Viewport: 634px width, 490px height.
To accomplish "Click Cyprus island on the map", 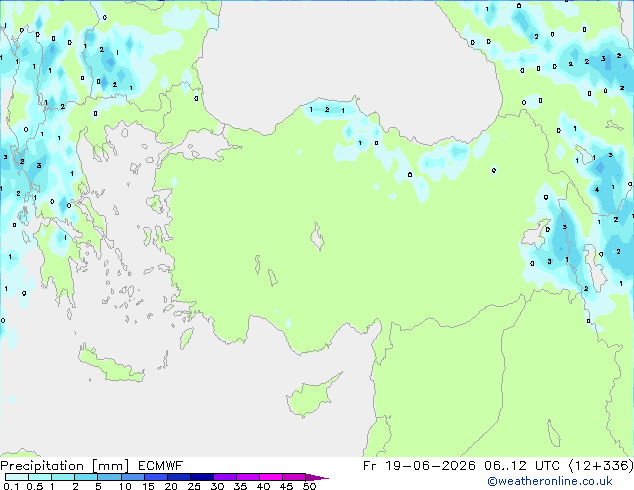I will (x=309, y=398).
